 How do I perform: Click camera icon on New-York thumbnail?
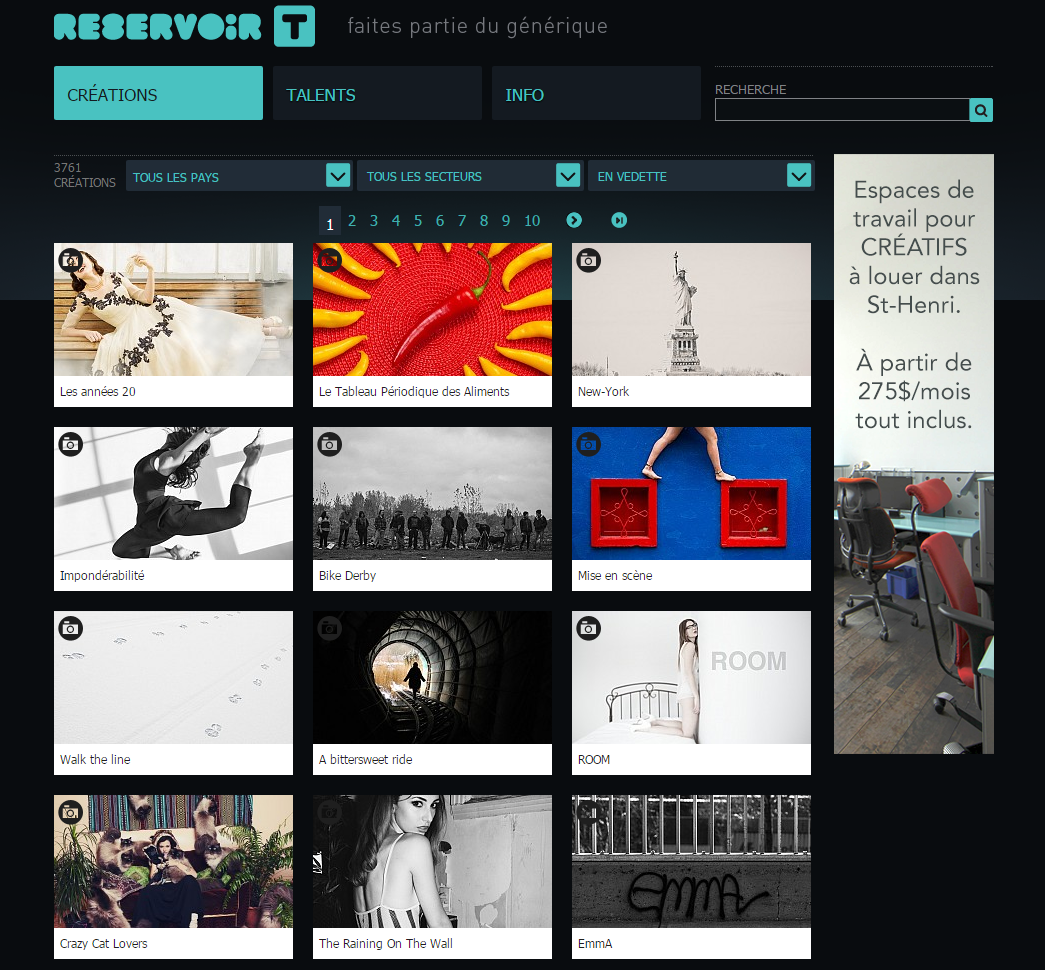[x=588, y=260]
